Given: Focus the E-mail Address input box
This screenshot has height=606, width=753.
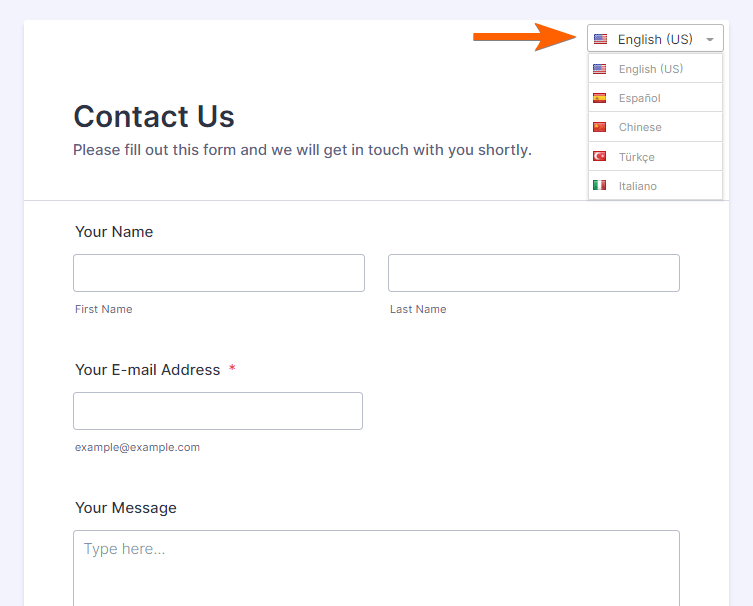Looking at the screenshot, I should click(x=218, y=411).
